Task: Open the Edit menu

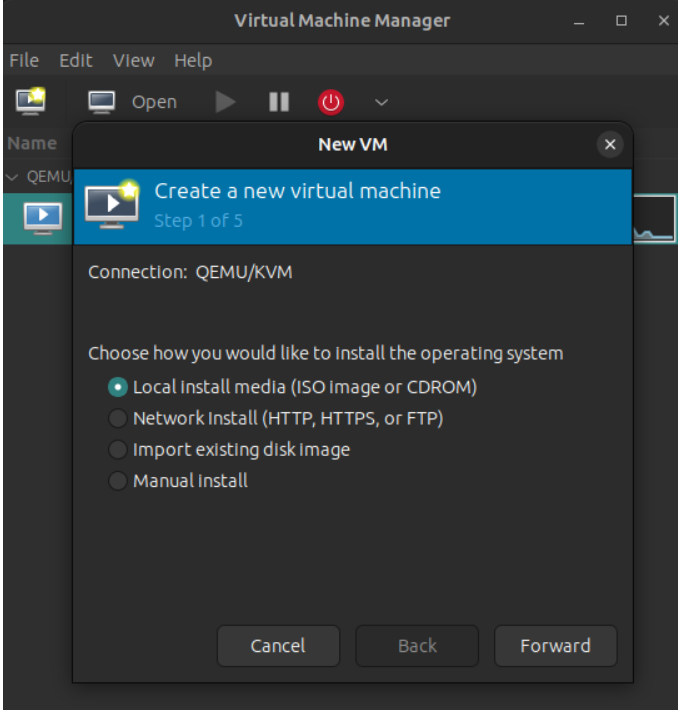Action: 75,61
